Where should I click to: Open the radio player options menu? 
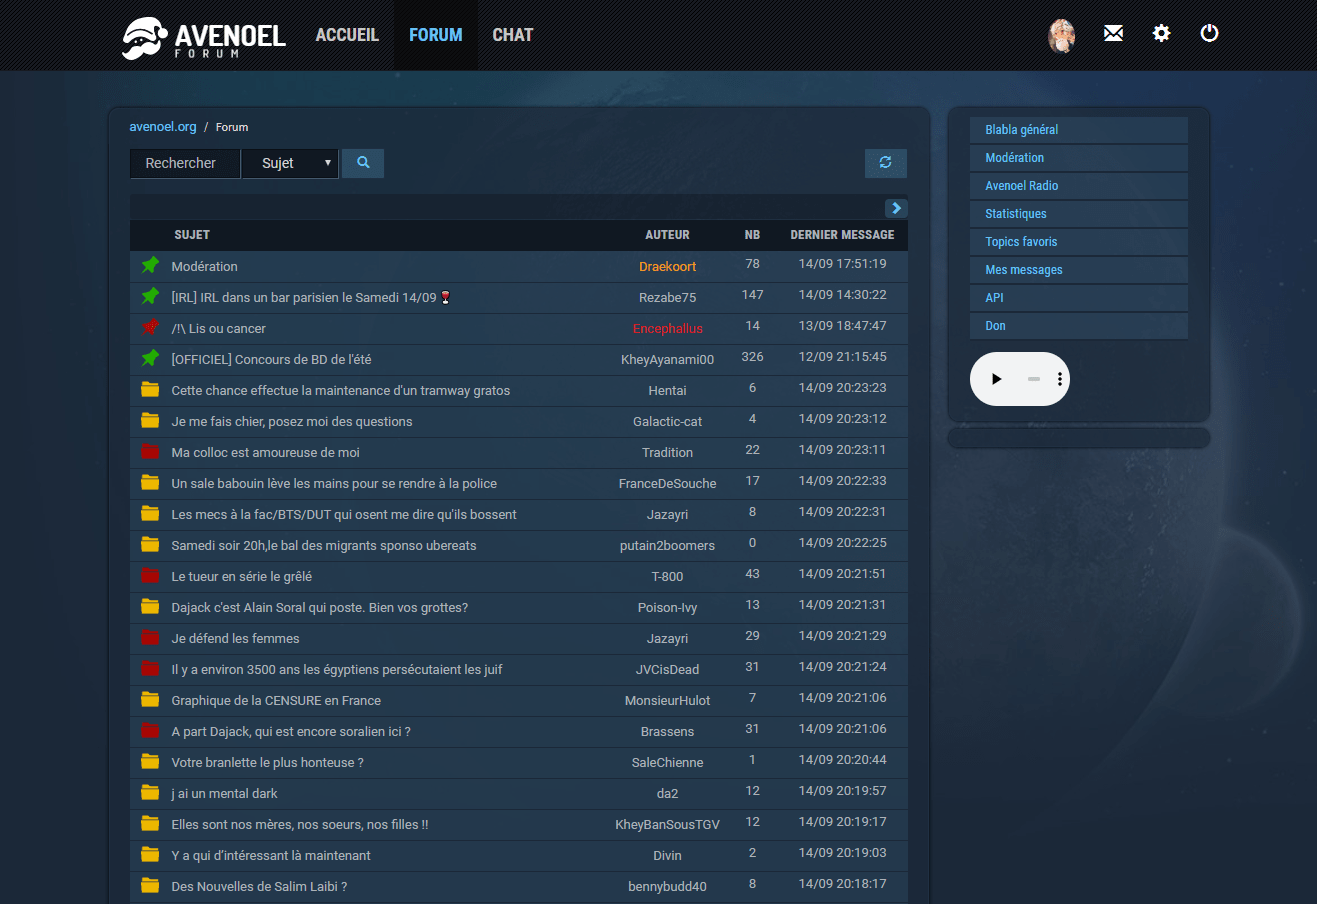click(1059, 379)
